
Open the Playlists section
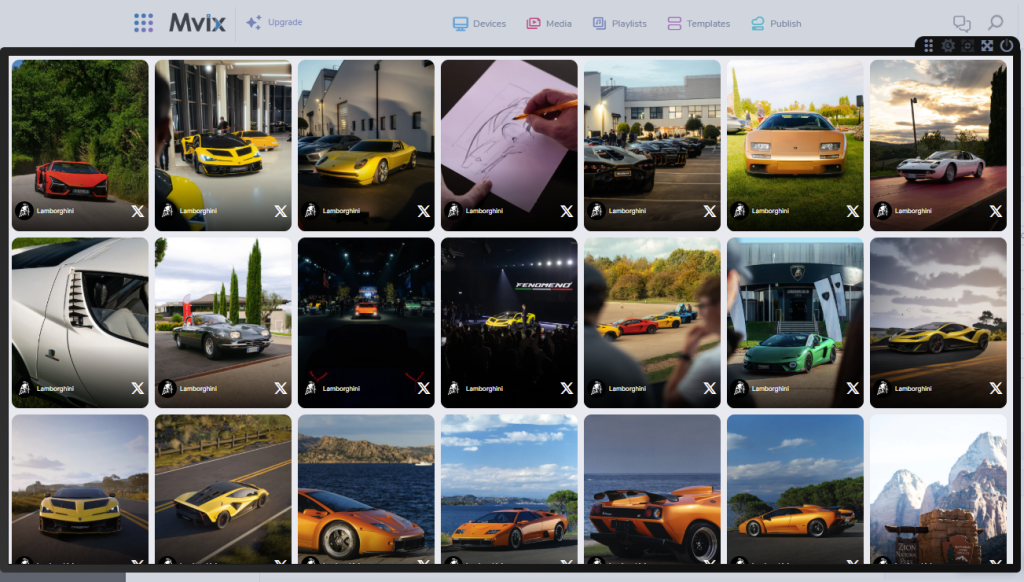pyautogui.click(x=619, y=23)
